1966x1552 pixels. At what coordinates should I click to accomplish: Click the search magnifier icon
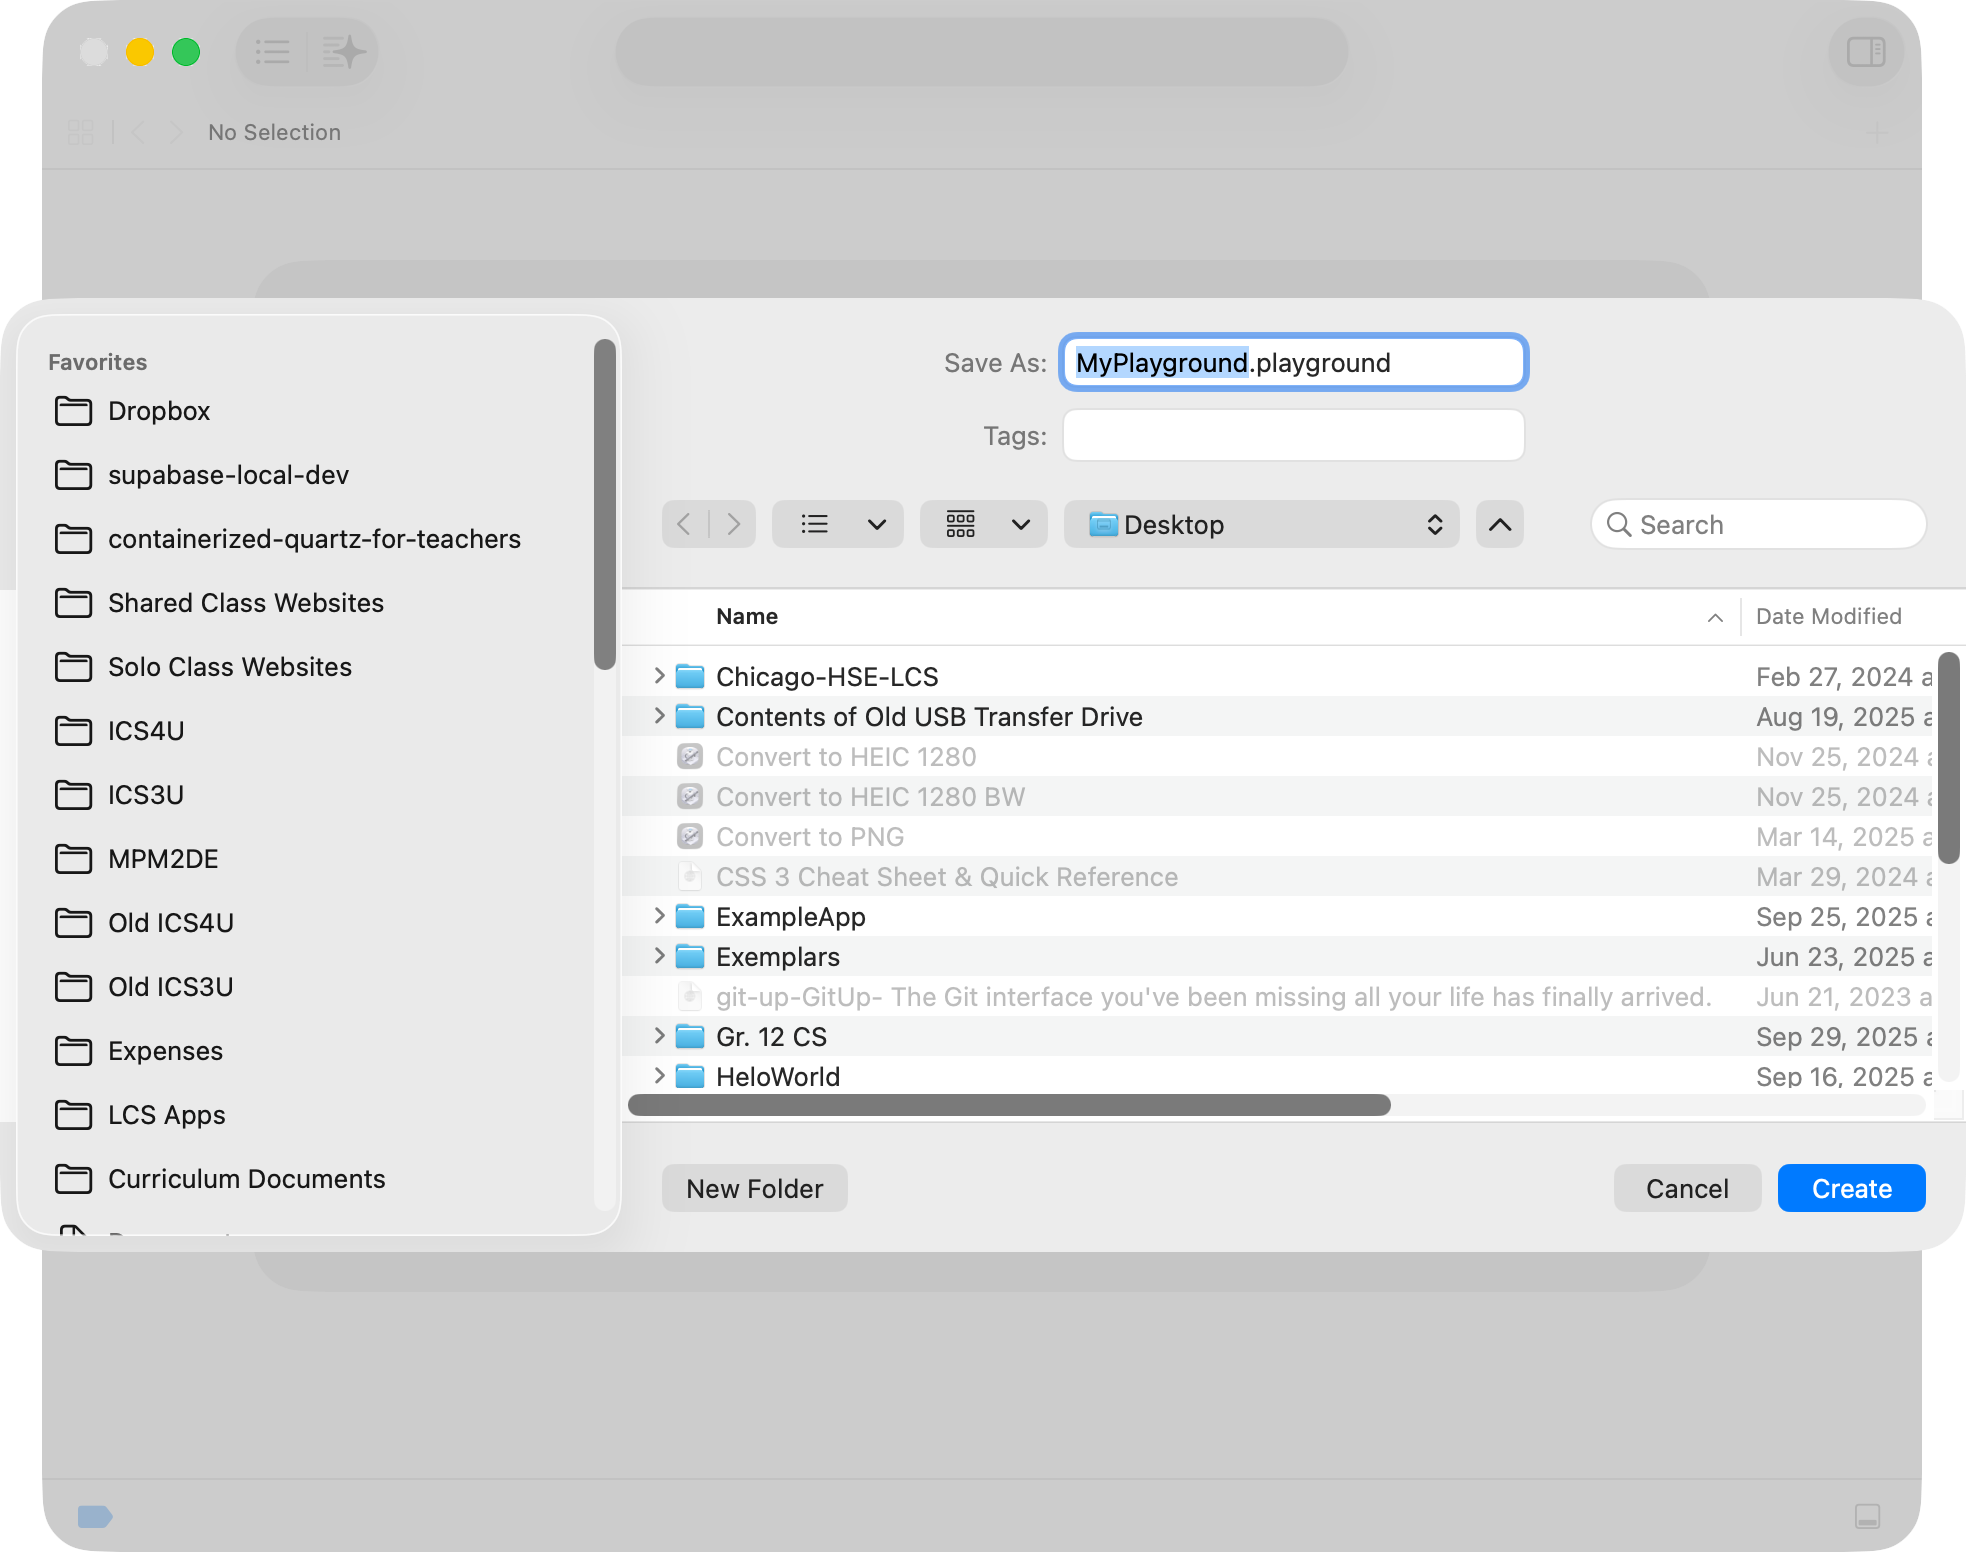coord(1618,525)
